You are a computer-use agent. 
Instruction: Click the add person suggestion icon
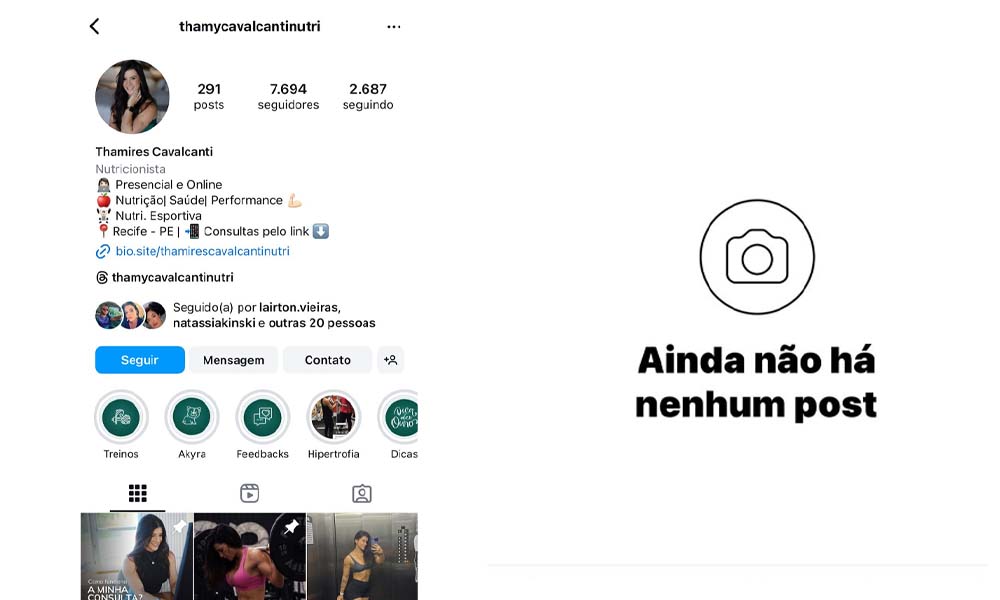point(390,360)
